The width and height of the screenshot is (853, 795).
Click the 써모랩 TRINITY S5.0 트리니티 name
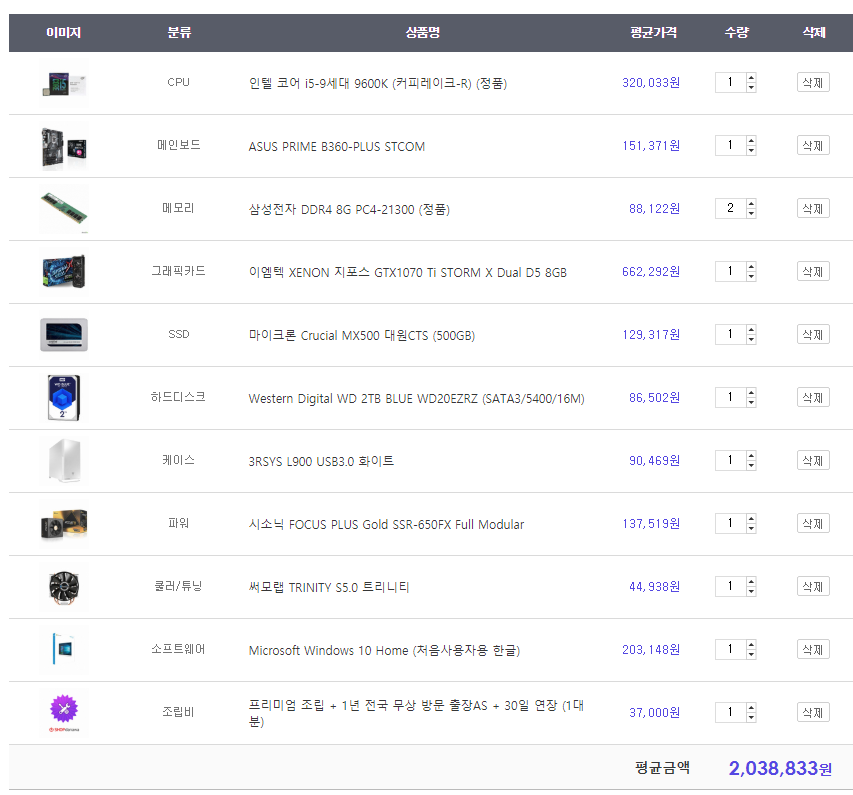(329, 587)
